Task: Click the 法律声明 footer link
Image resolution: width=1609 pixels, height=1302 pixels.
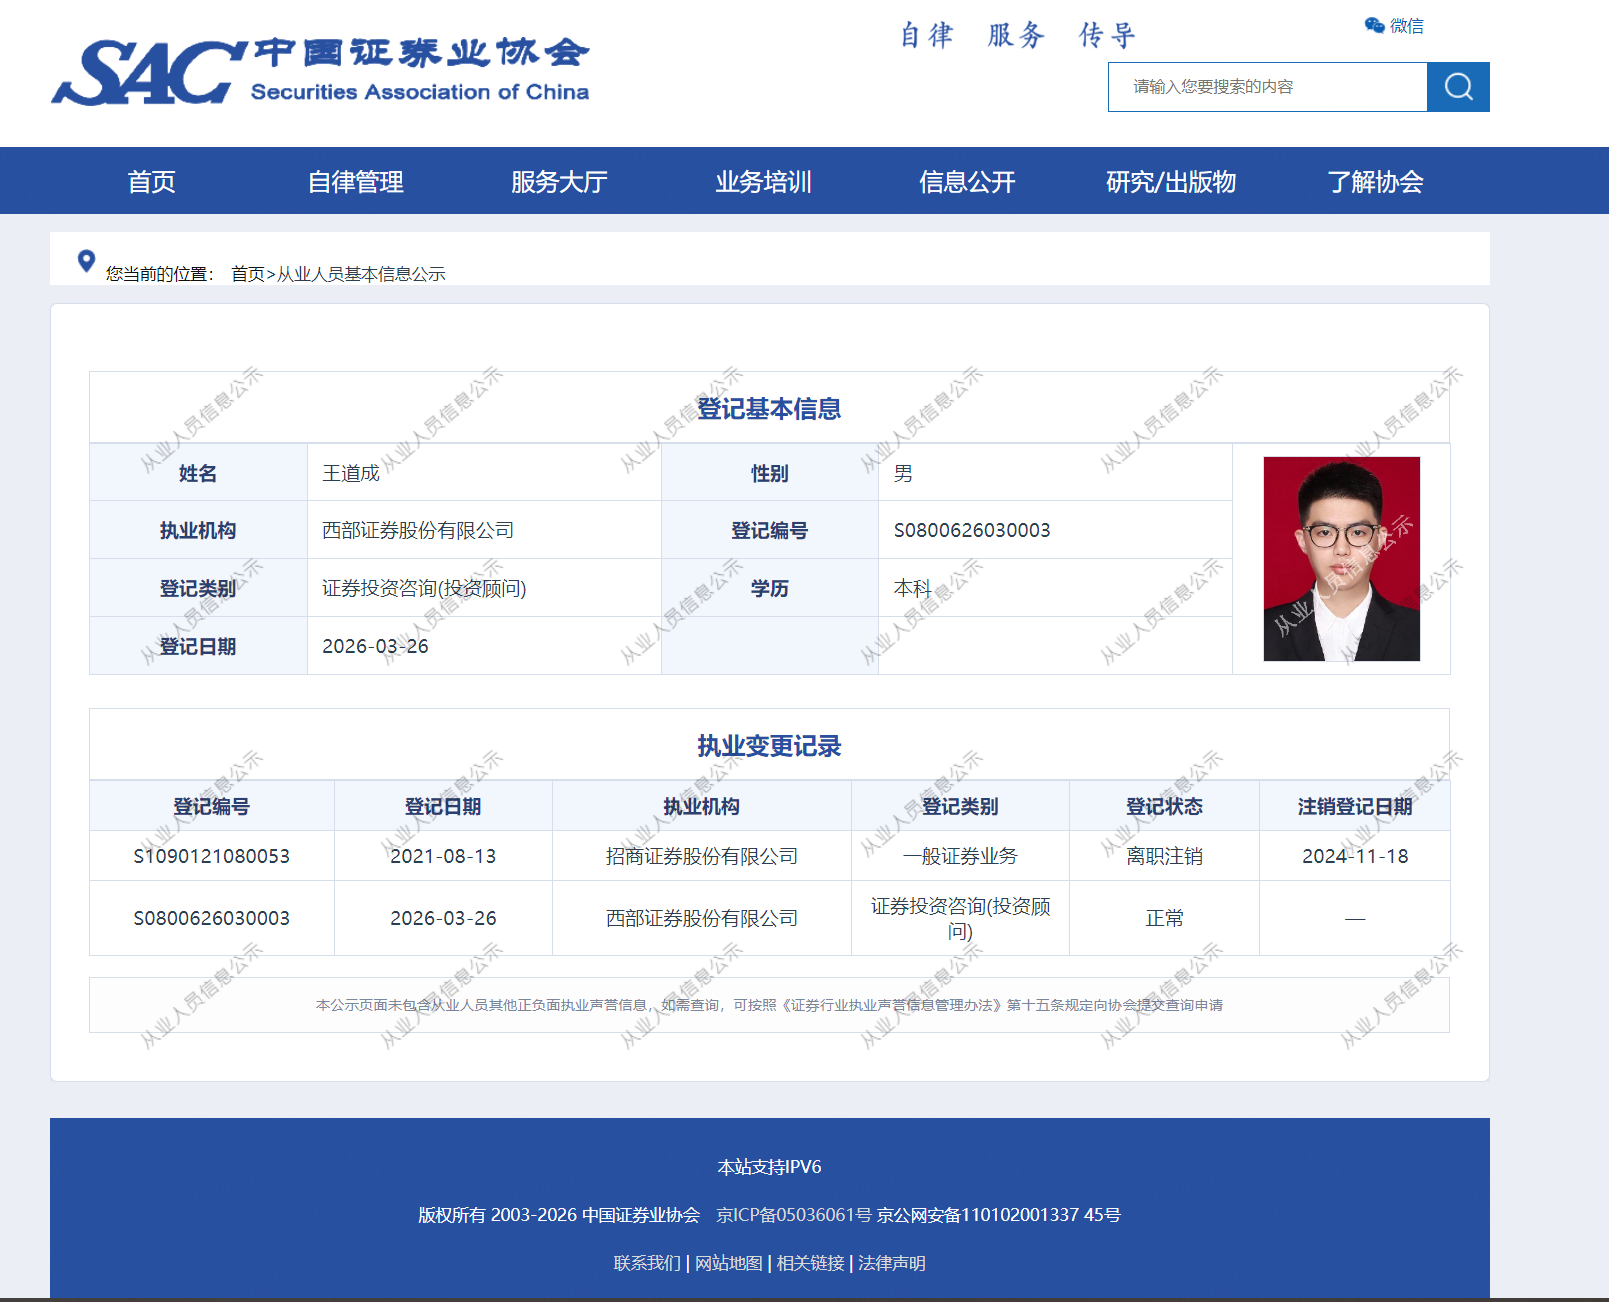Action: click(x=892, y=1263)
